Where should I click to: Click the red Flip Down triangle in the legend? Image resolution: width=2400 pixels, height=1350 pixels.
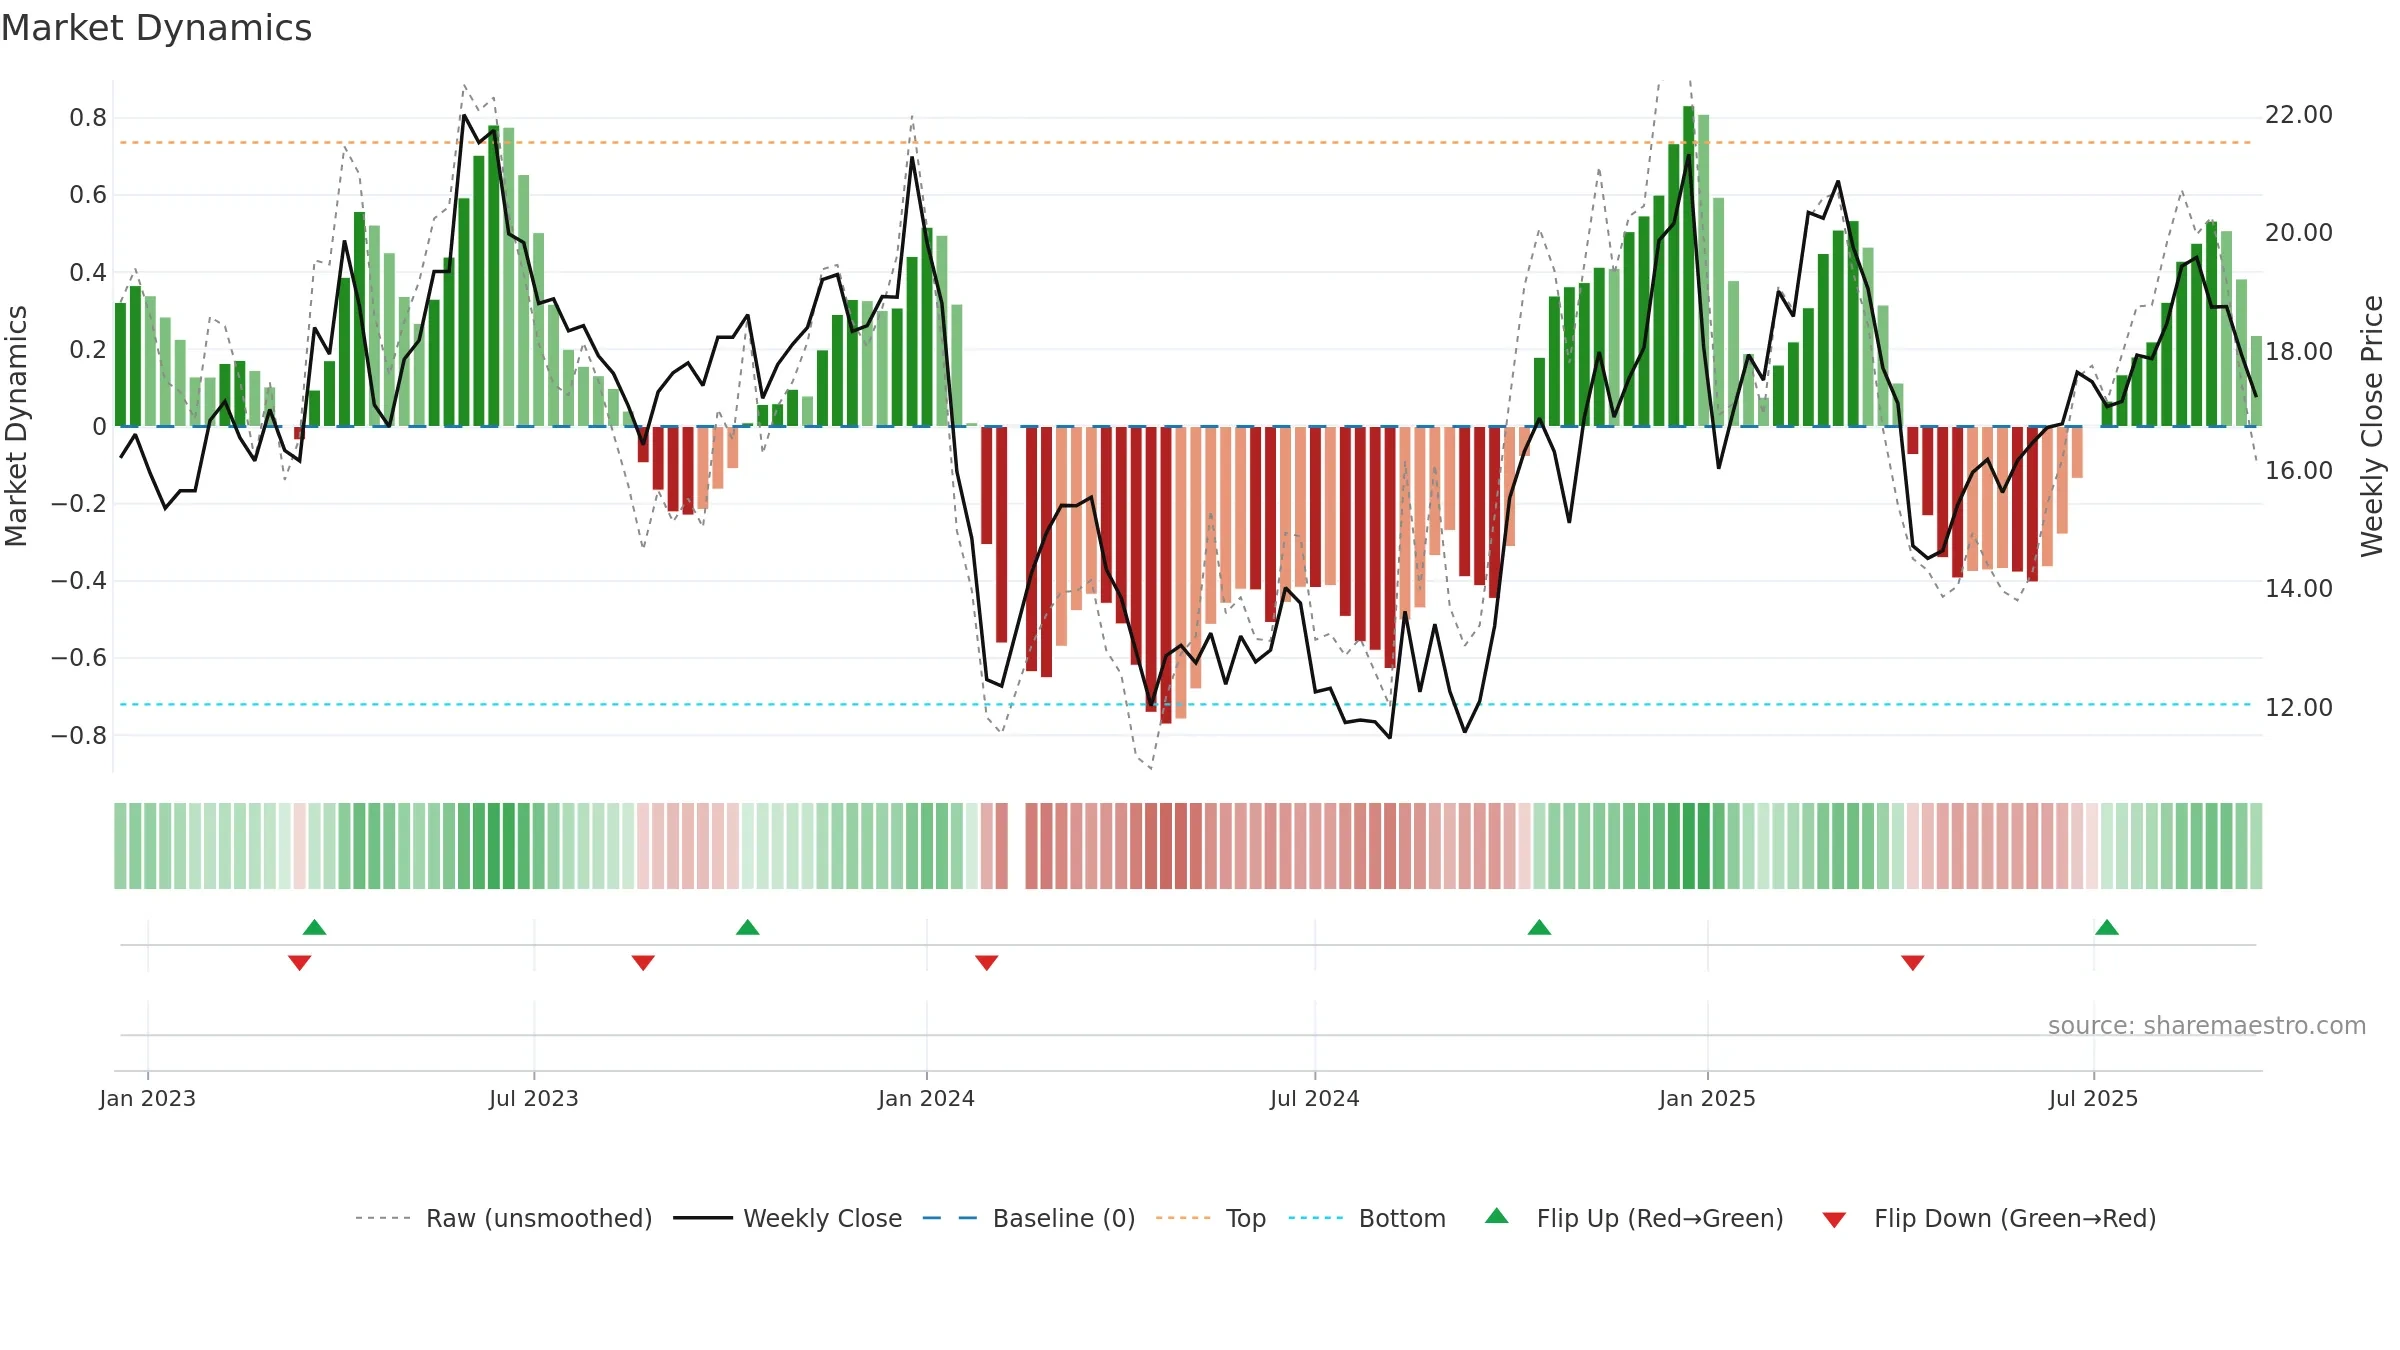point(1834,1220)
